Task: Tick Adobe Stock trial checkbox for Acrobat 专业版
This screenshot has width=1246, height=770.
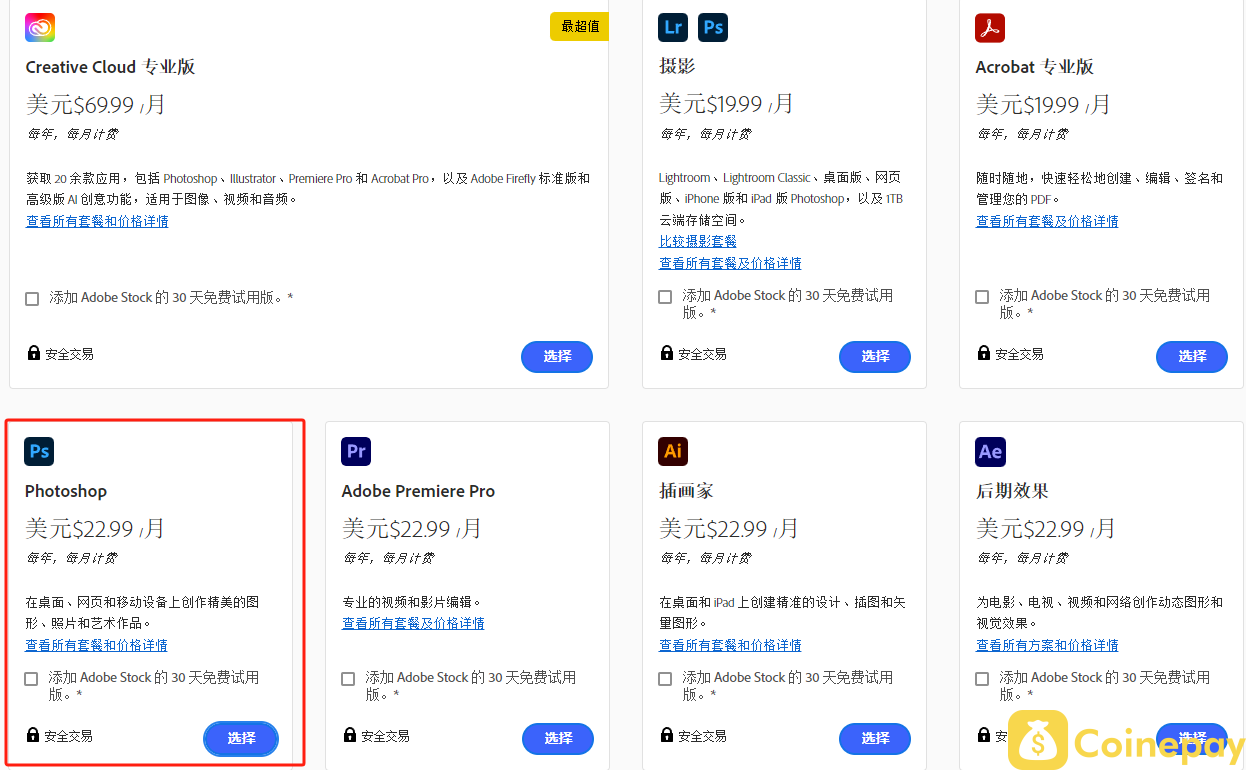Action: [x=982, y=297]
